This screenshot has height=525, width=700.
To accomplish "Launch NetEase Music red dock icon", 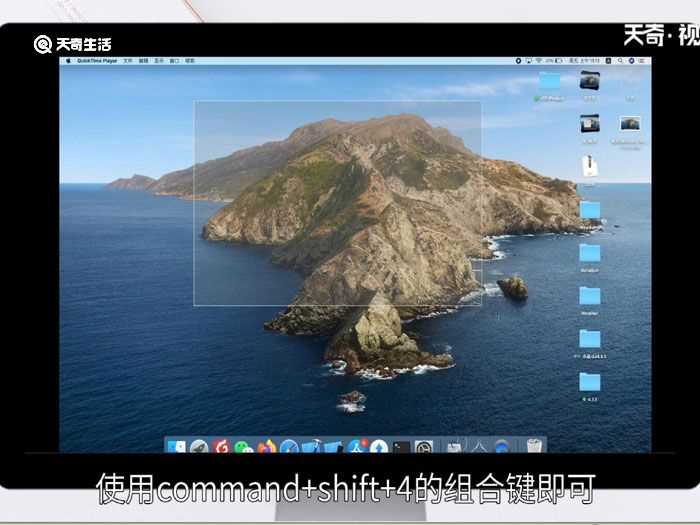I will [x=222, y=447].
